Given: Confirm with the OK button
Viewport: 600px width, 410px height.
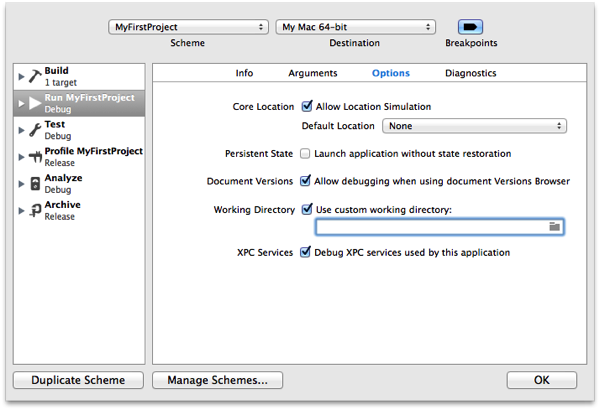Looking at the screenshot, I should pos(541,380).
